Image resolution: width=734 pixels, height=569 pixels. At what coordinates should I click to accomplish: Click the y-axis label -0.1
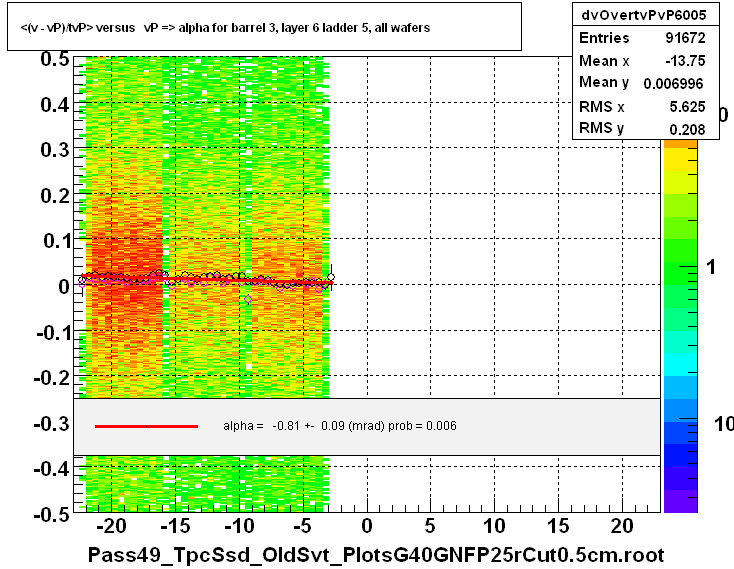coord(53,333)
